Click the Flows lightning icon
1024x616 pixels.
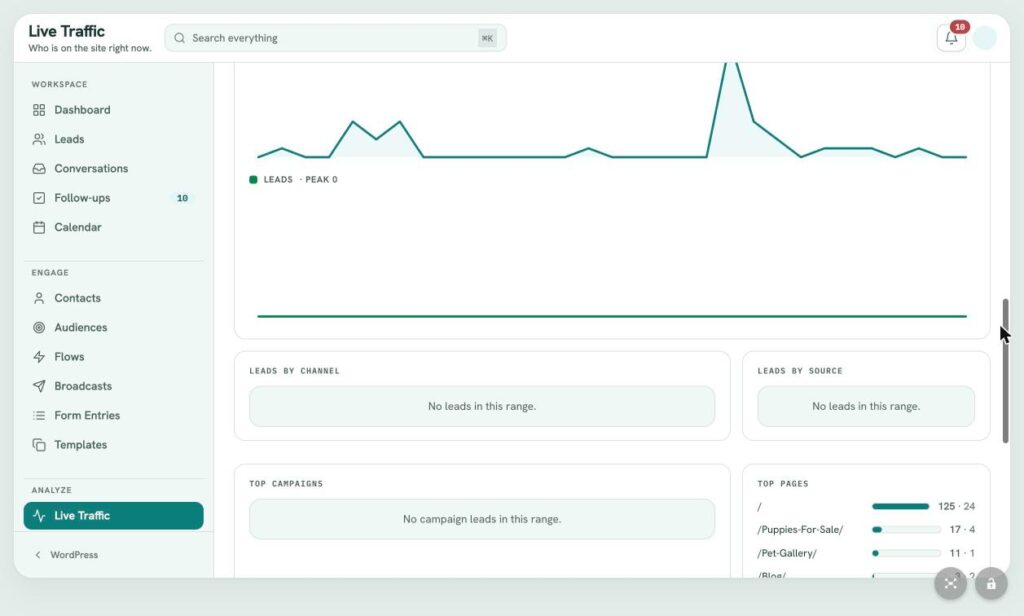[39, 357]
